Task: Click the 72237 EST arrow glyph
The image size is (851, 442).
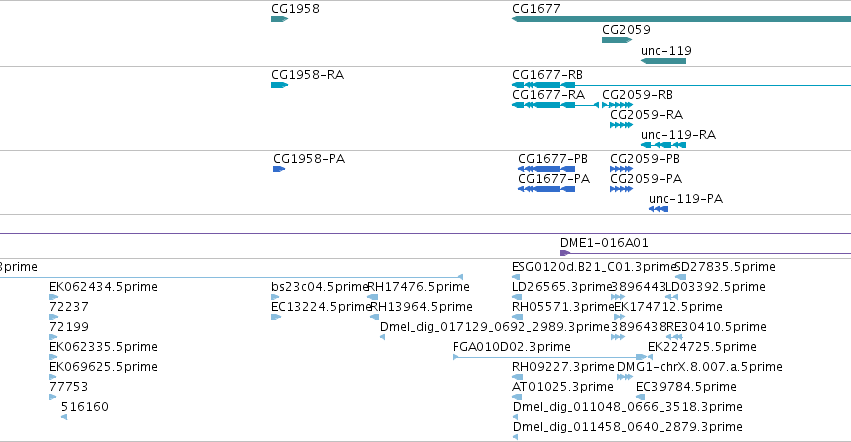Action: [x=53, y=317]
